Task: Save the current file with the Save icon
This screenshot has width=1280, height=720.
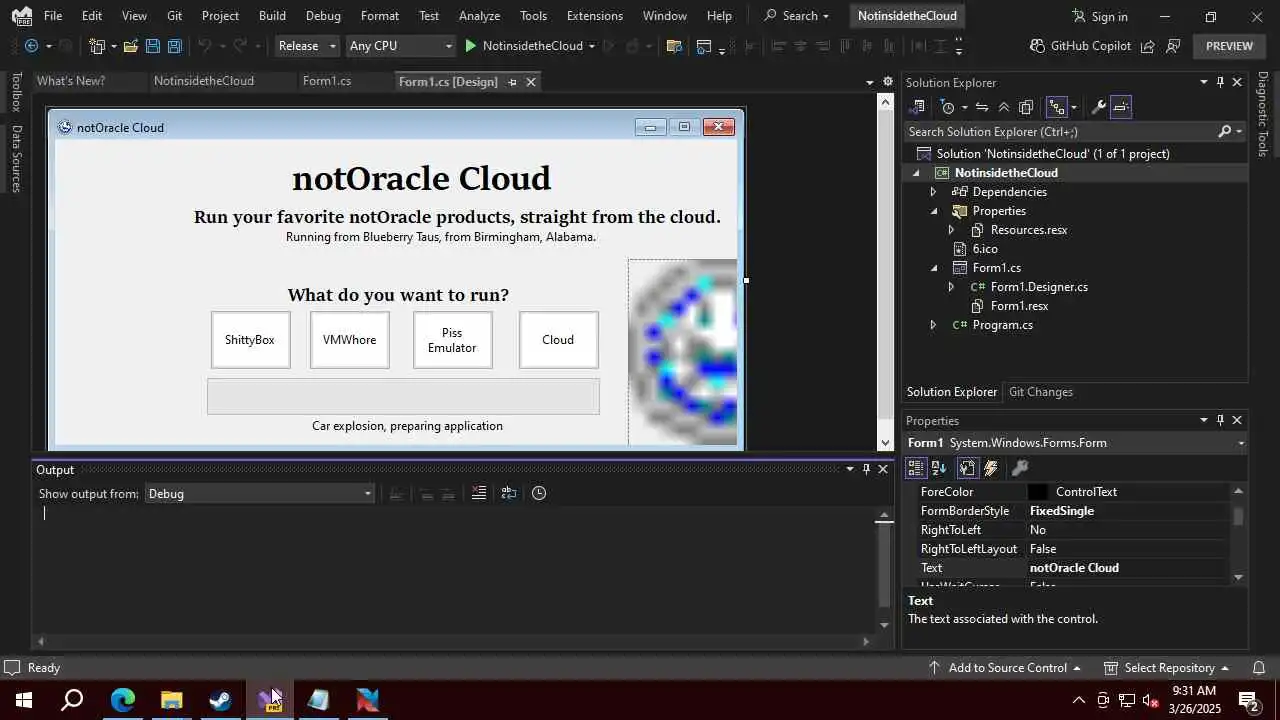Action: click(x=152, y=46)
